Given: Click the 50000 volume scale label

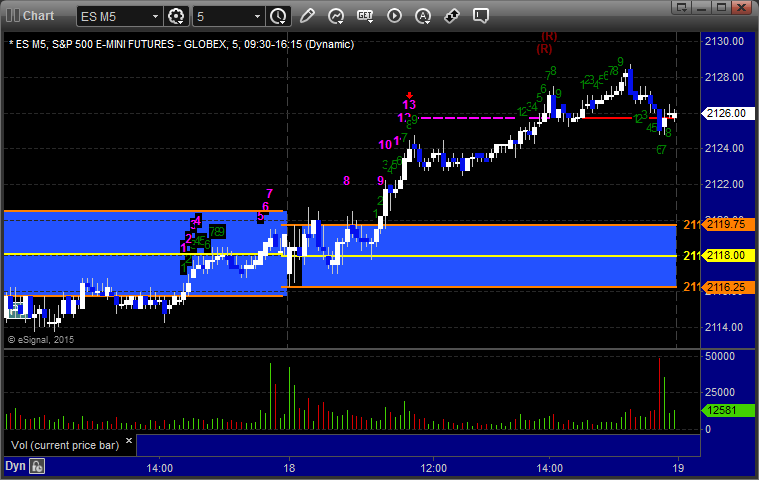Looking at the screenshot, I should coord(720,356).
